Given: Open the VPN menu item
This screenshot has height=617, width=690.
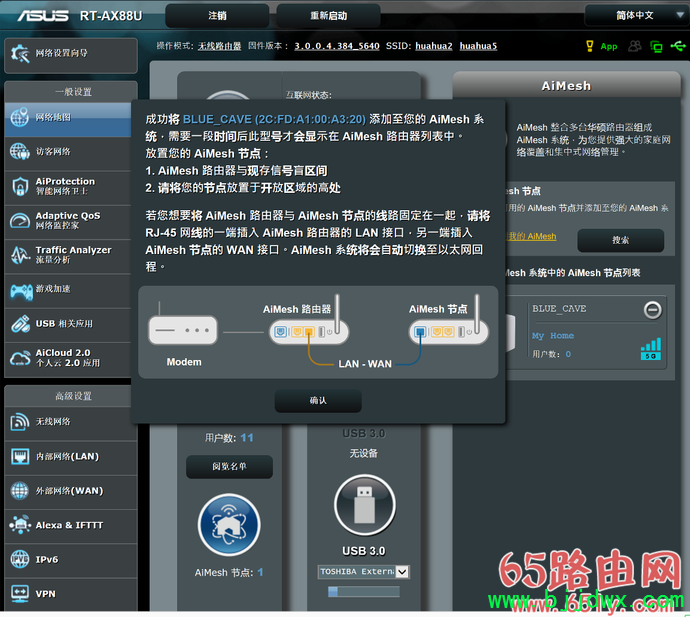Looking at the screenshot, I should pyautogui.click(x=71, y=594).
